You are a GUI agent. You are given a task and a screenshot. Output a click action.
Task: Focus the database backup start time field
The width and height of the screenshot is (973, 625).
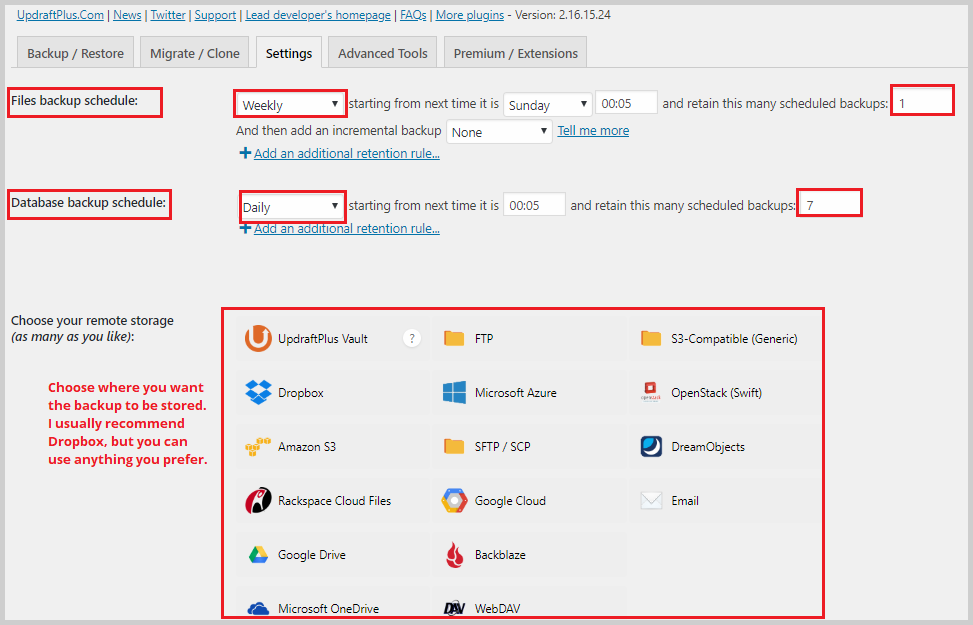(x=534, y=204)
